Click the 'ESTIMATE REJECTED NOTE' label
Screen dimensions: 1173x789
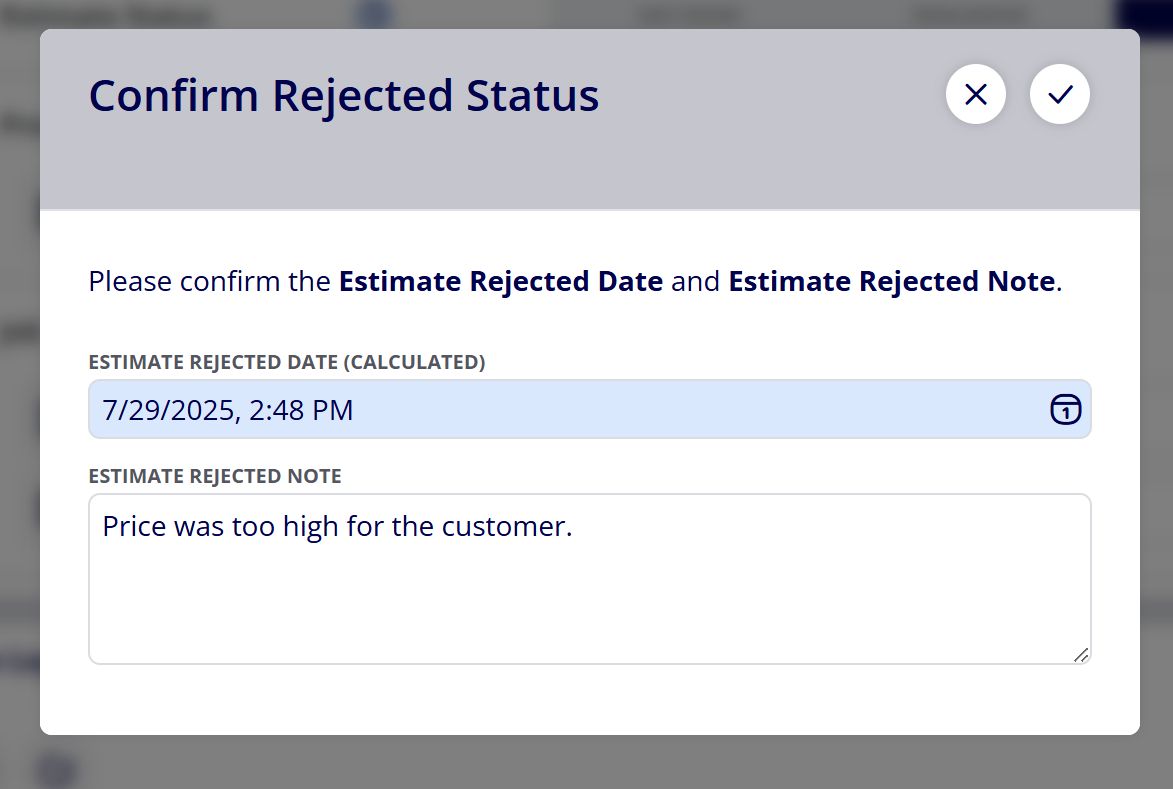tap(215, 476)
